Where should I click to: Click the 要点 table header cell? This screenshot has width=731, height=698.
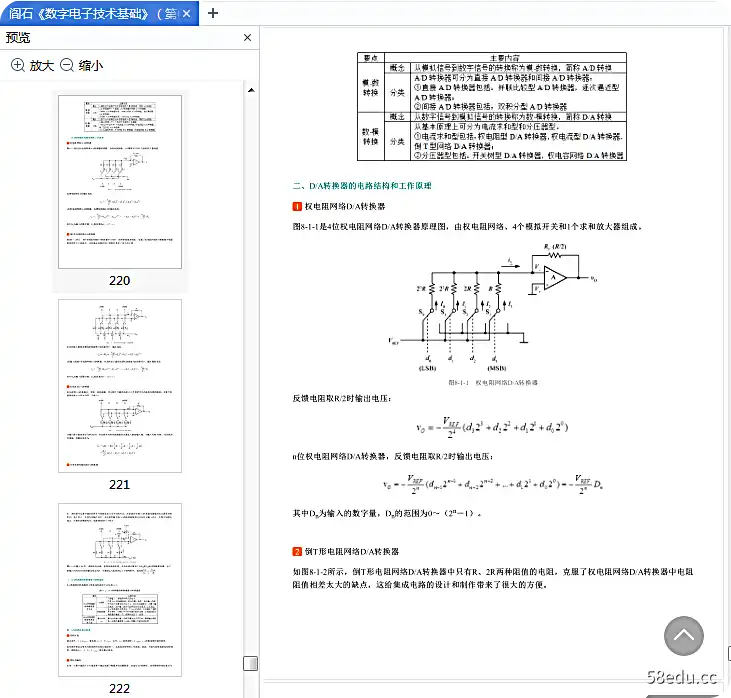pos(371,58)
